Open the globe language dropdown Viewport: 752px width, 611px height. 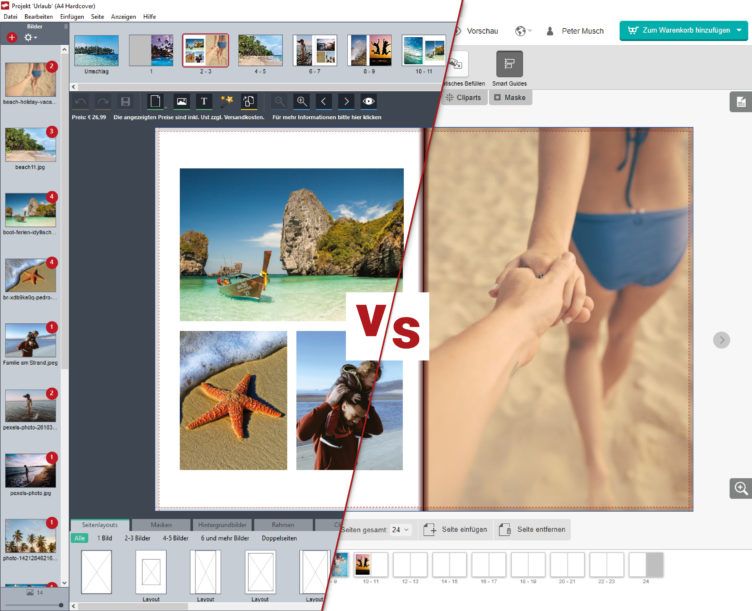(x=523, y=31)
